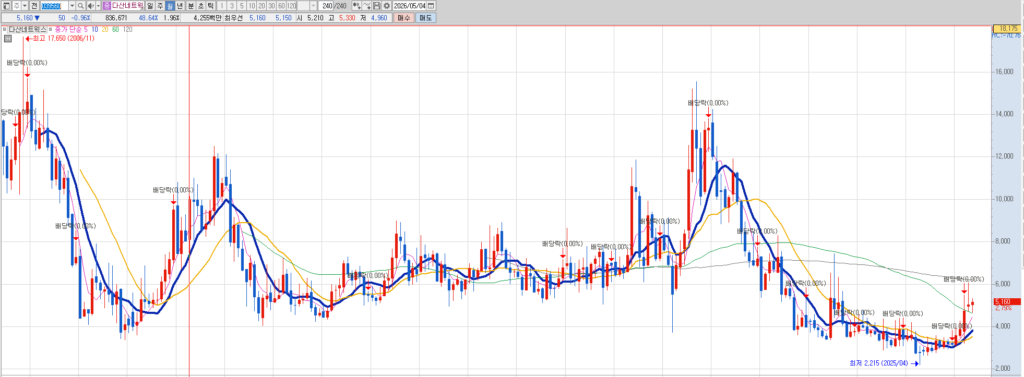
Task: Open the minute interval combo box
Action: click(307, 6)
